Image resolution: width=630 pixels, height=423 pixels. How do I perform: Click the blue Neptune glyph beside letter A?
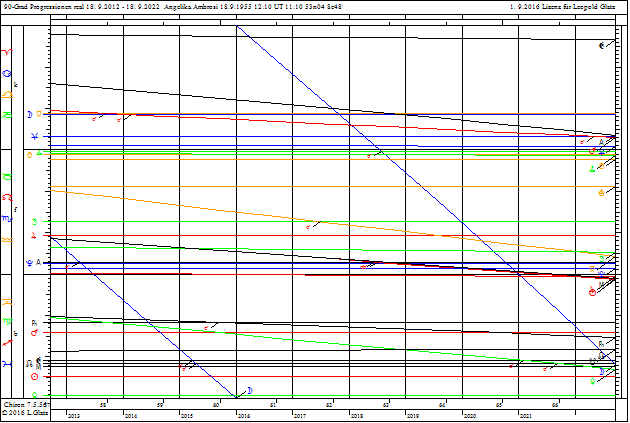tap(30, 264)
